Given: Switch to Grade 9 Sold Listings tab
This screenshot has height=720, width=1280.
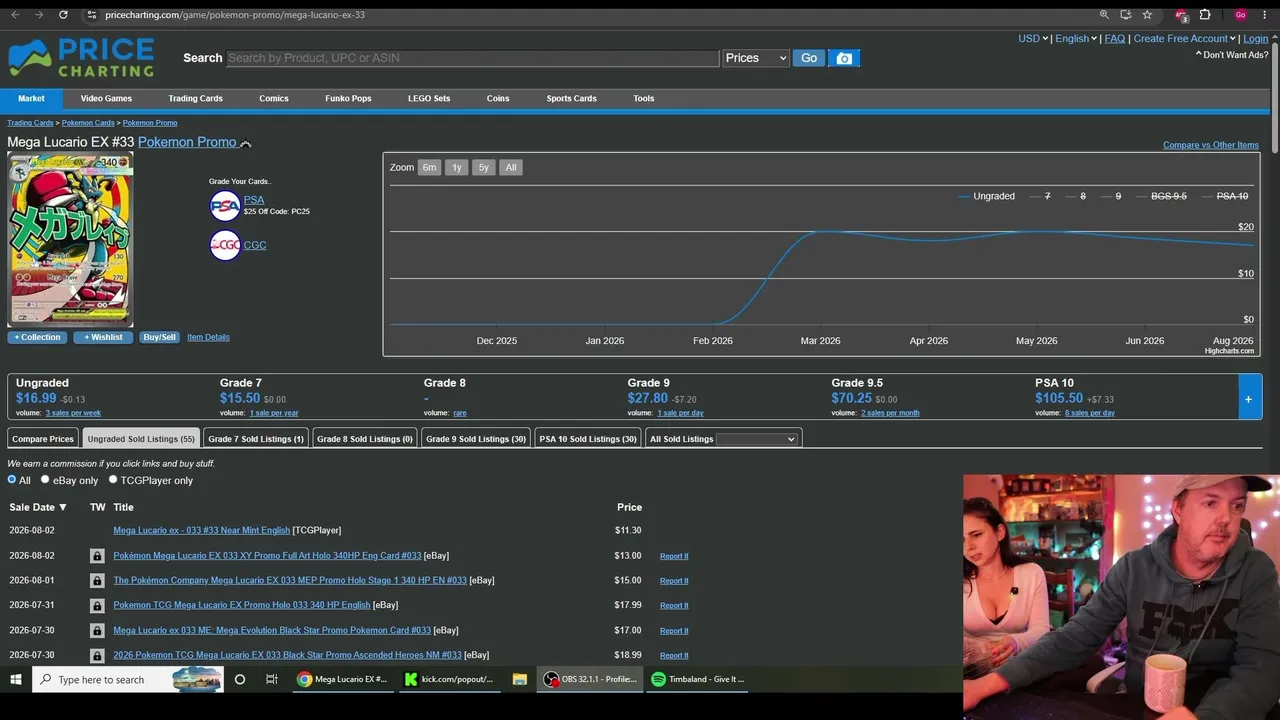Looking at the screenshot, I should point(476,439).
